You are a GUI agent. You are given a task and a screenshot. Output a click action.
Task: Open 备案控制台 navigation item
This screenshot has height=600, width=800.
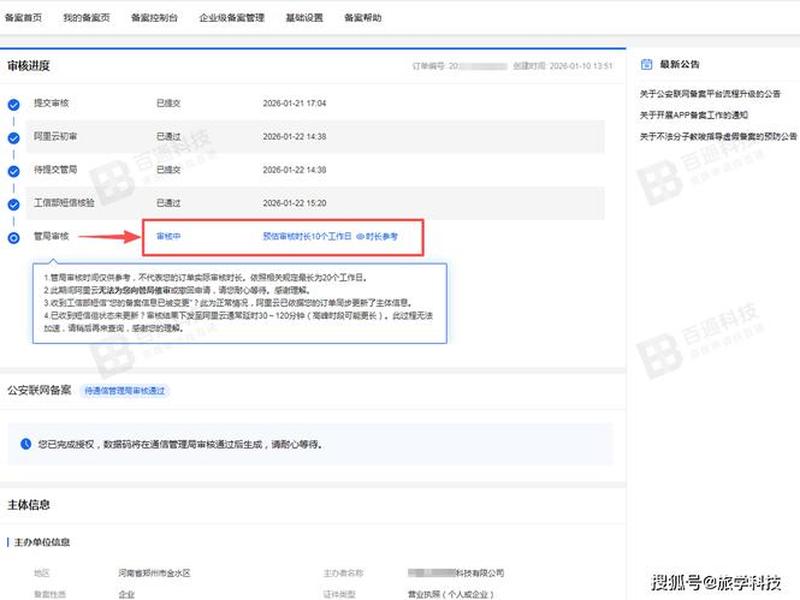pos(154,18)
